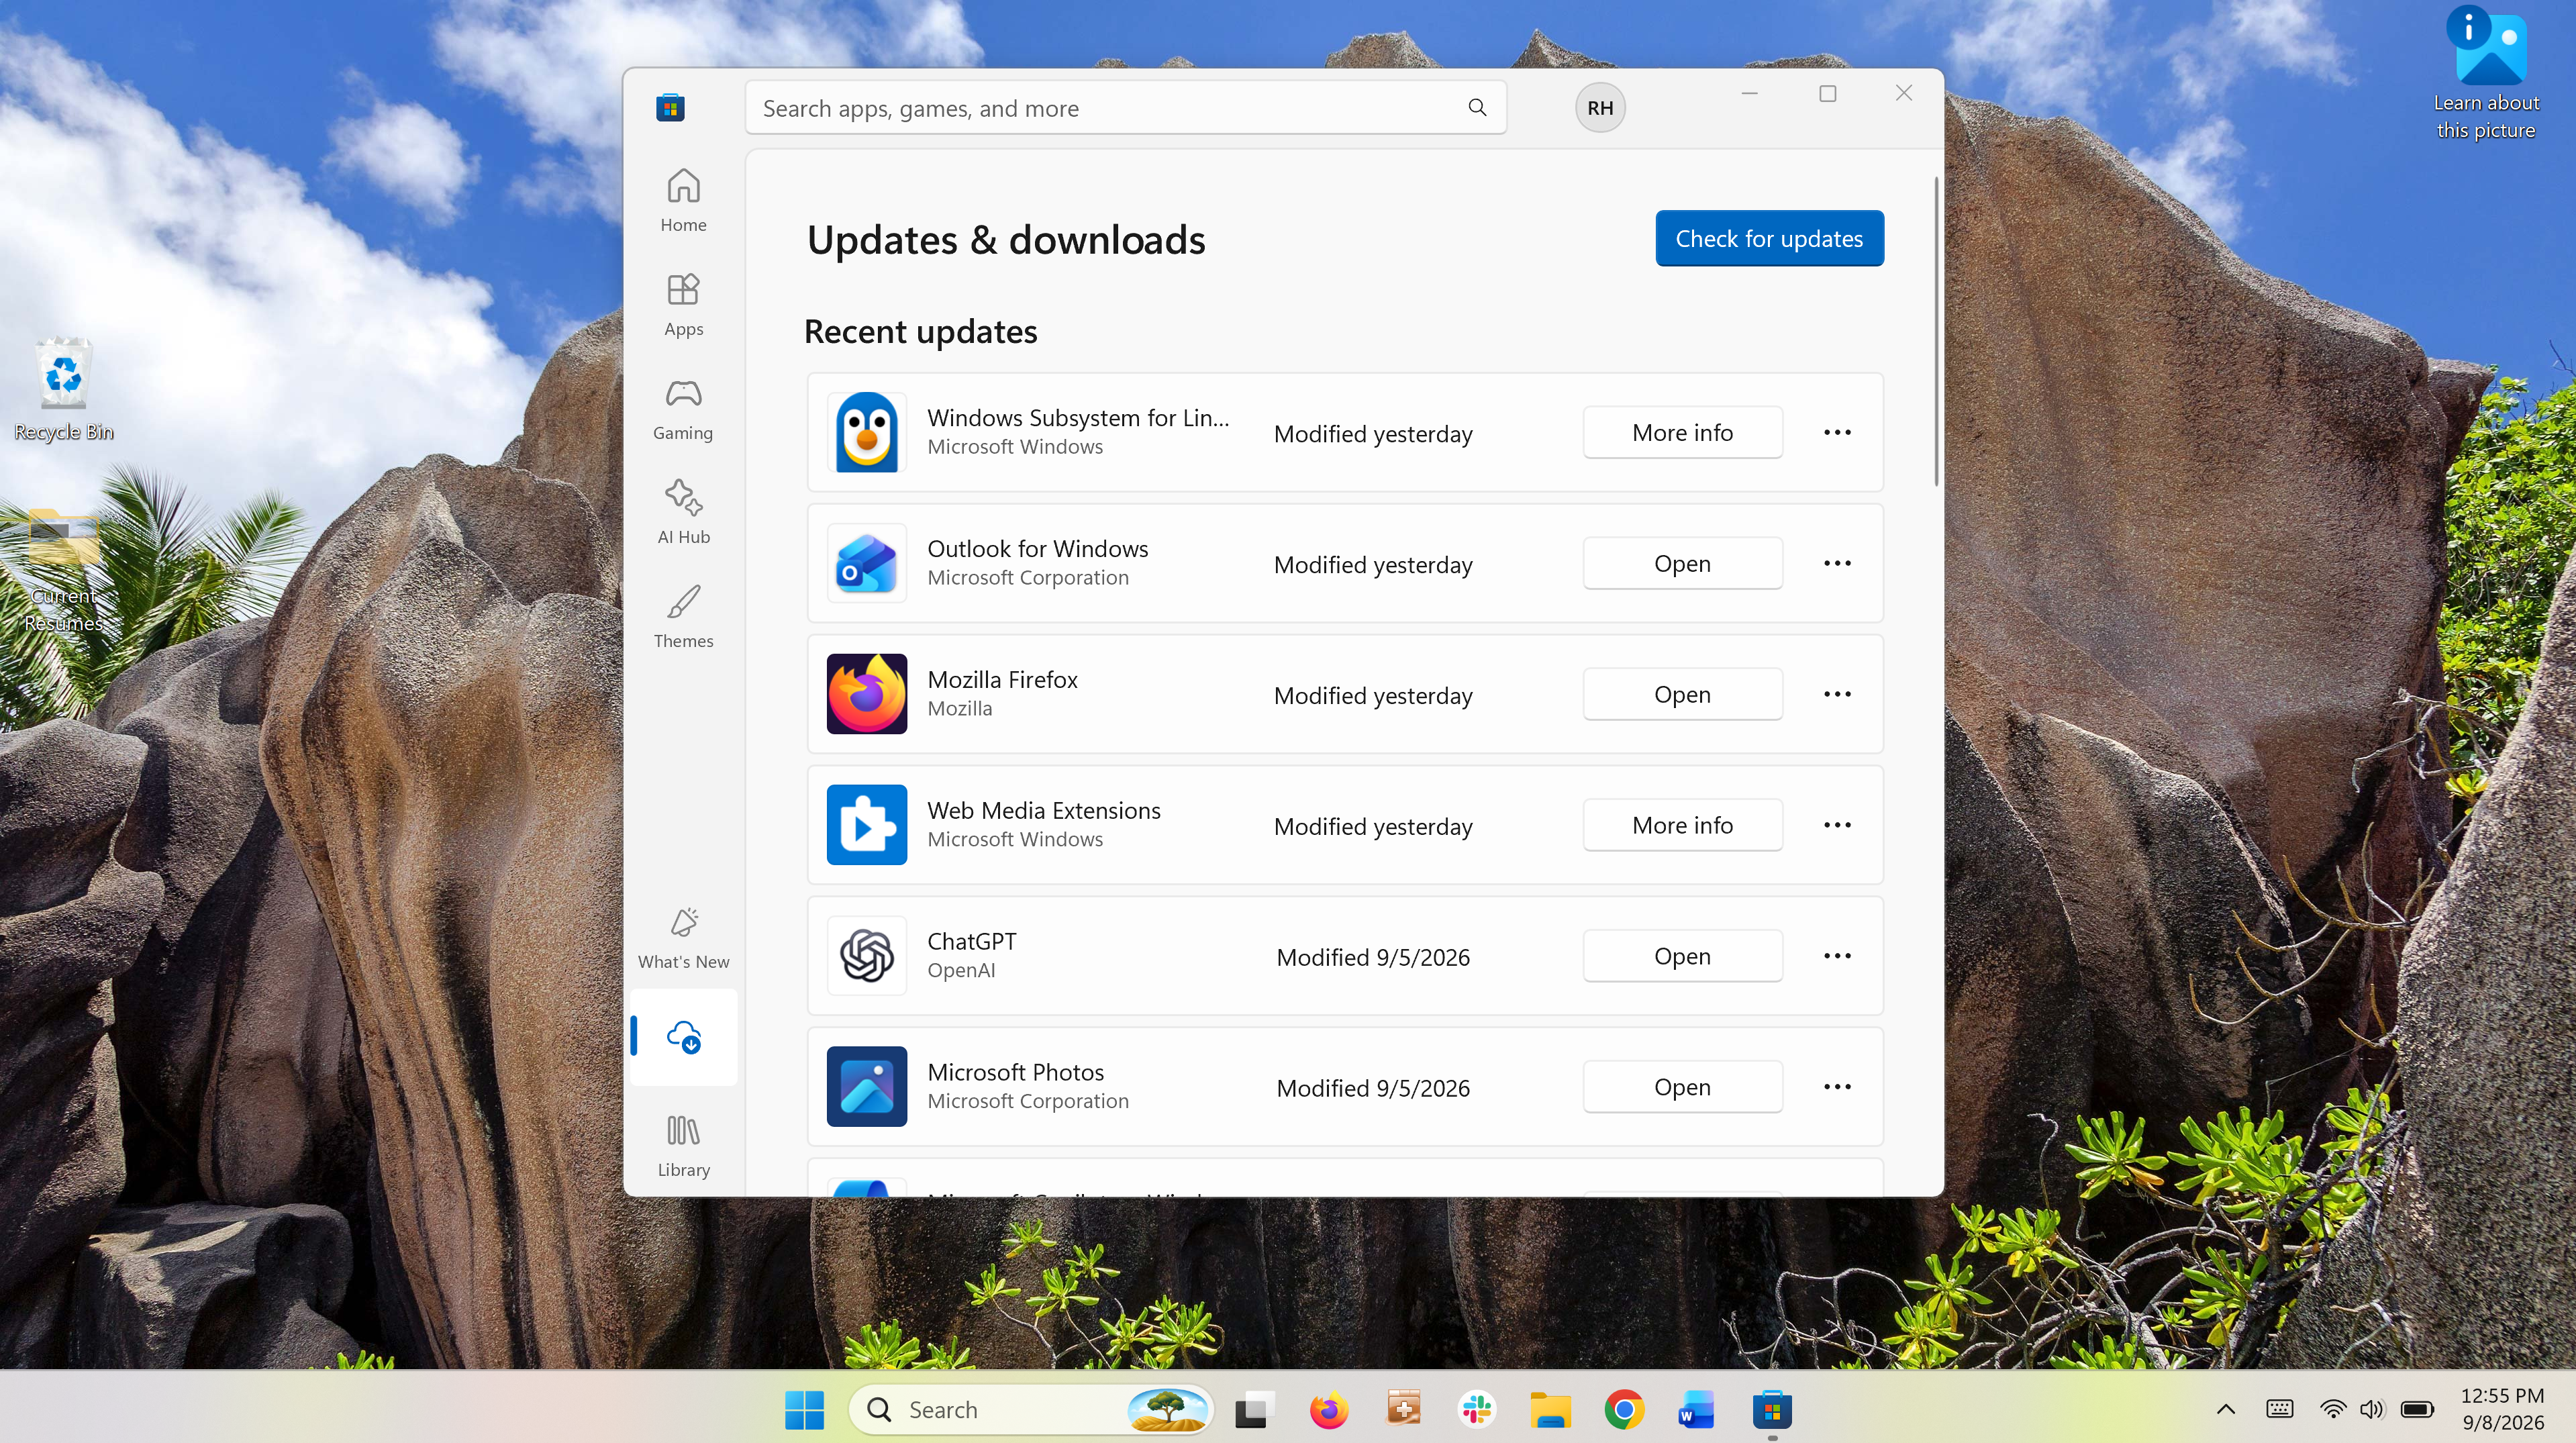Click the touch keyboard tray icon

(2279, 1410)
